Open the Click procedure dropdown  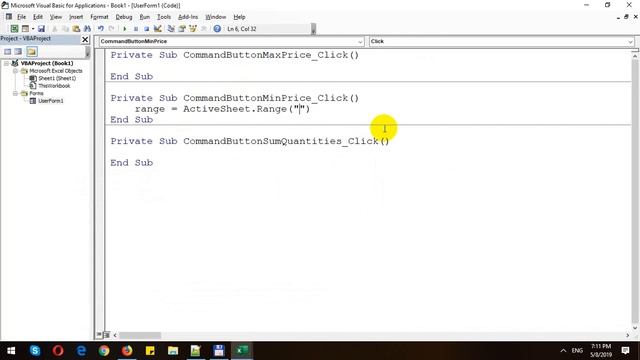pos(630,42)
